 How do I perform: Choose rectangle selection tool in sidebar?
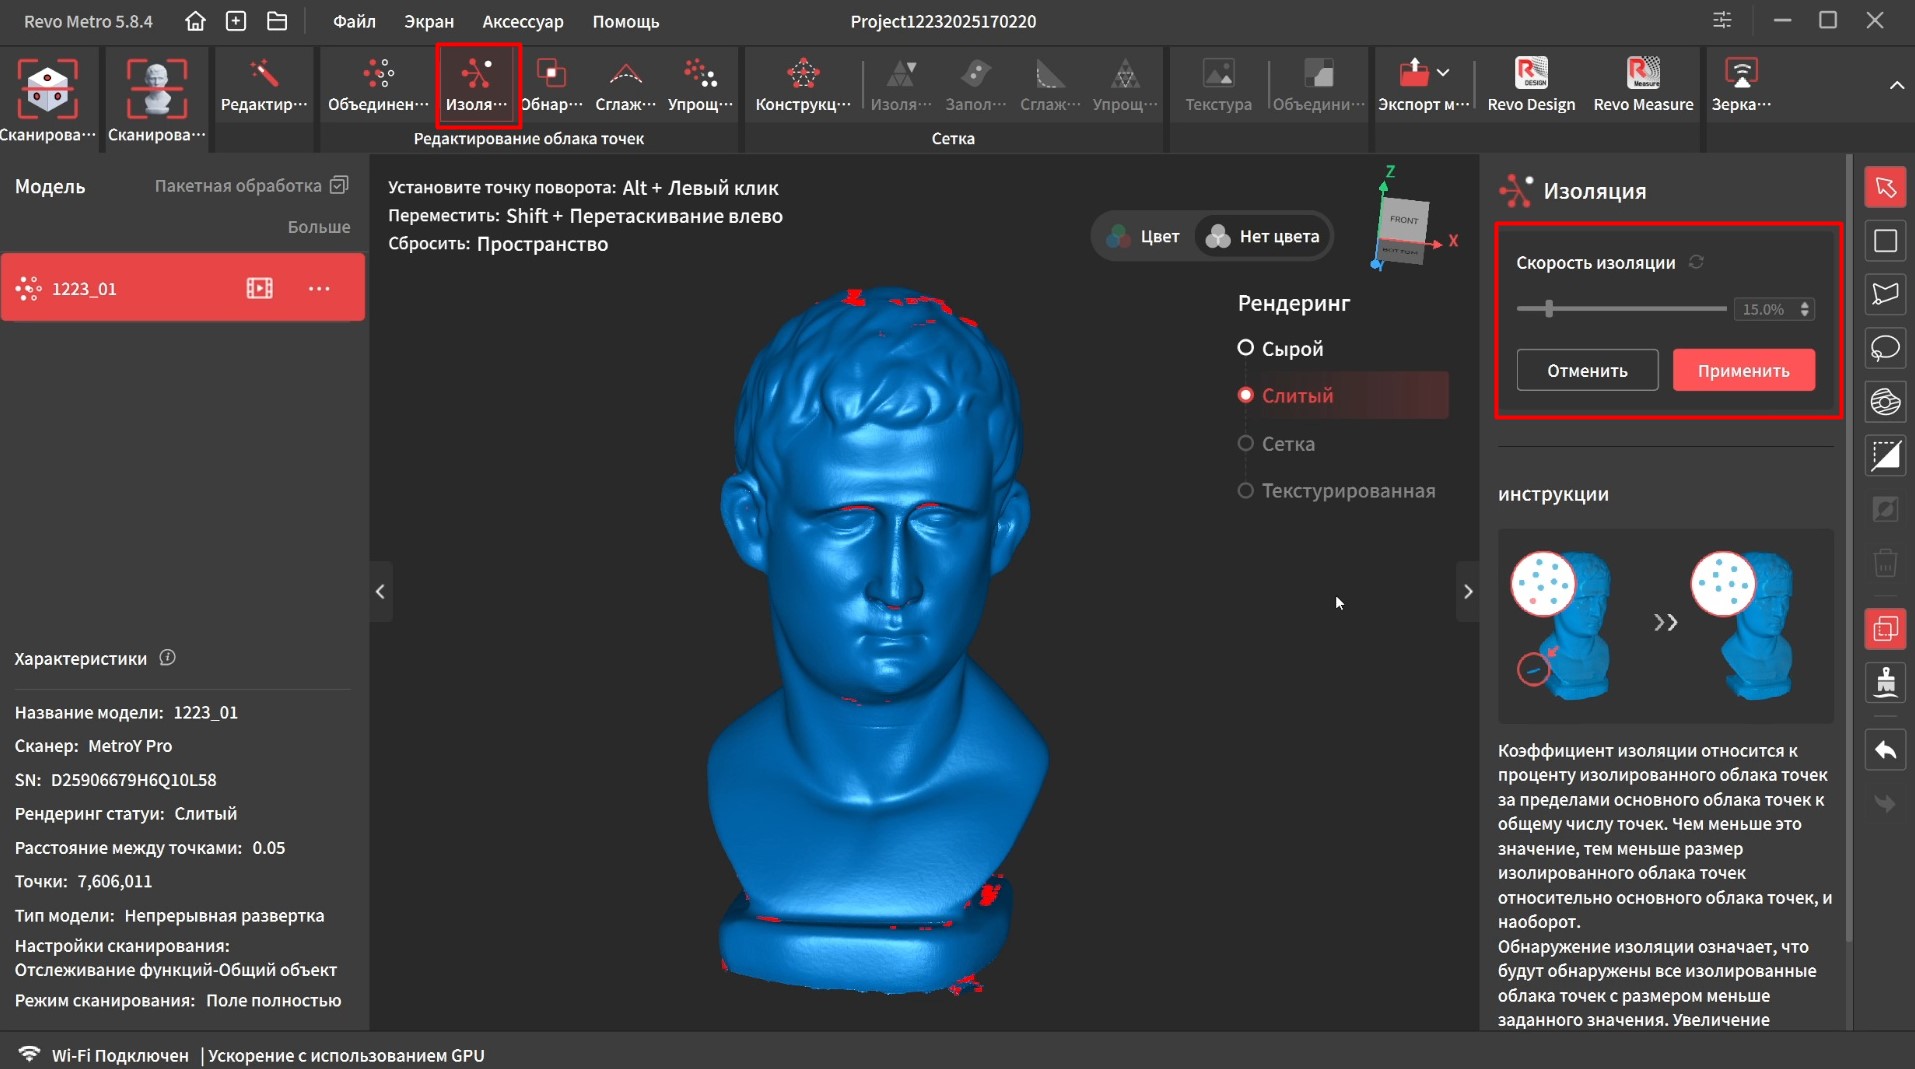(1885, 241)
